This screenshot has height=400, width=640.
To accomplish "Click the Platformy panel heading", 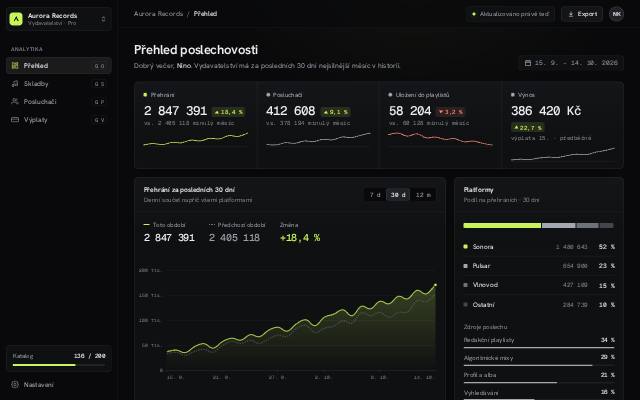I will pyautogui.click(x=478, y=190).
